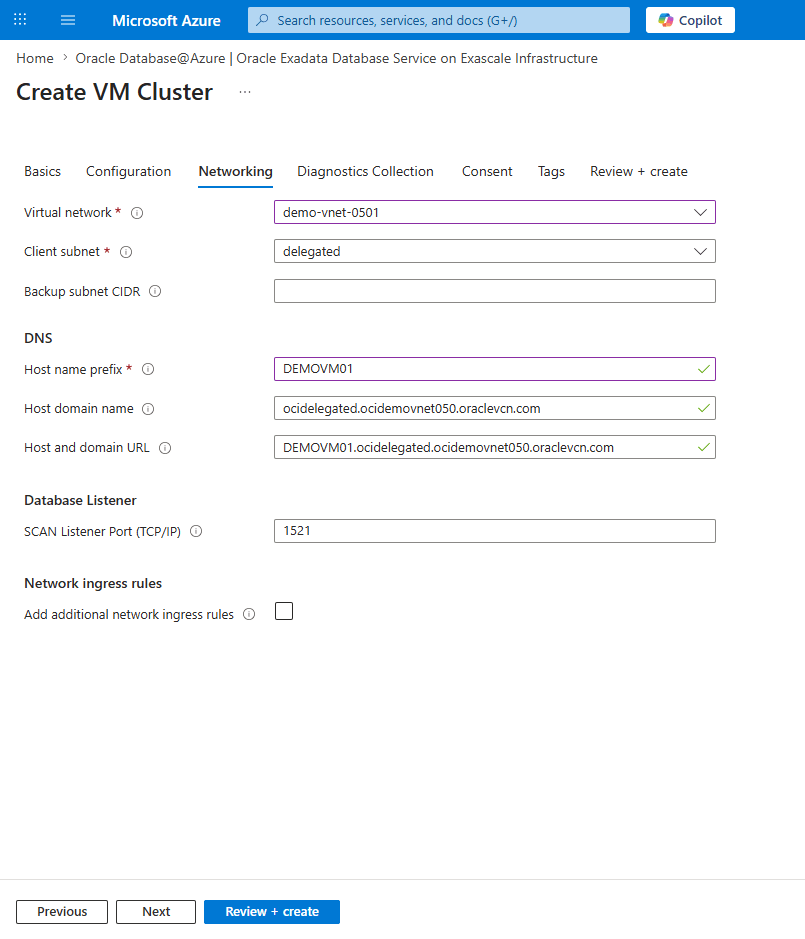
Task: Open the Diagnostics Collection tab
Action: click(365, 171)
